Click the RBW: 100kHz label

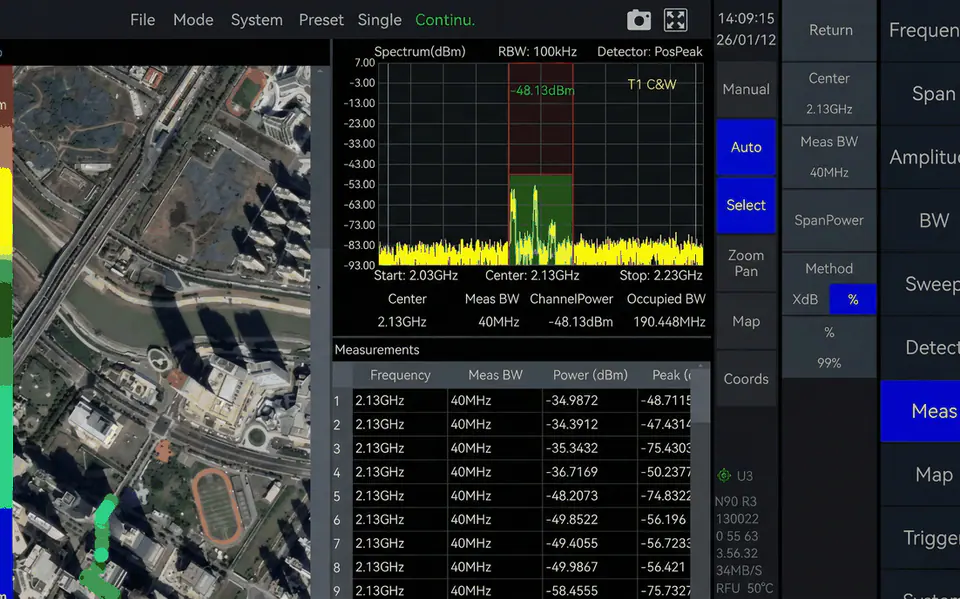click(537, 52)
